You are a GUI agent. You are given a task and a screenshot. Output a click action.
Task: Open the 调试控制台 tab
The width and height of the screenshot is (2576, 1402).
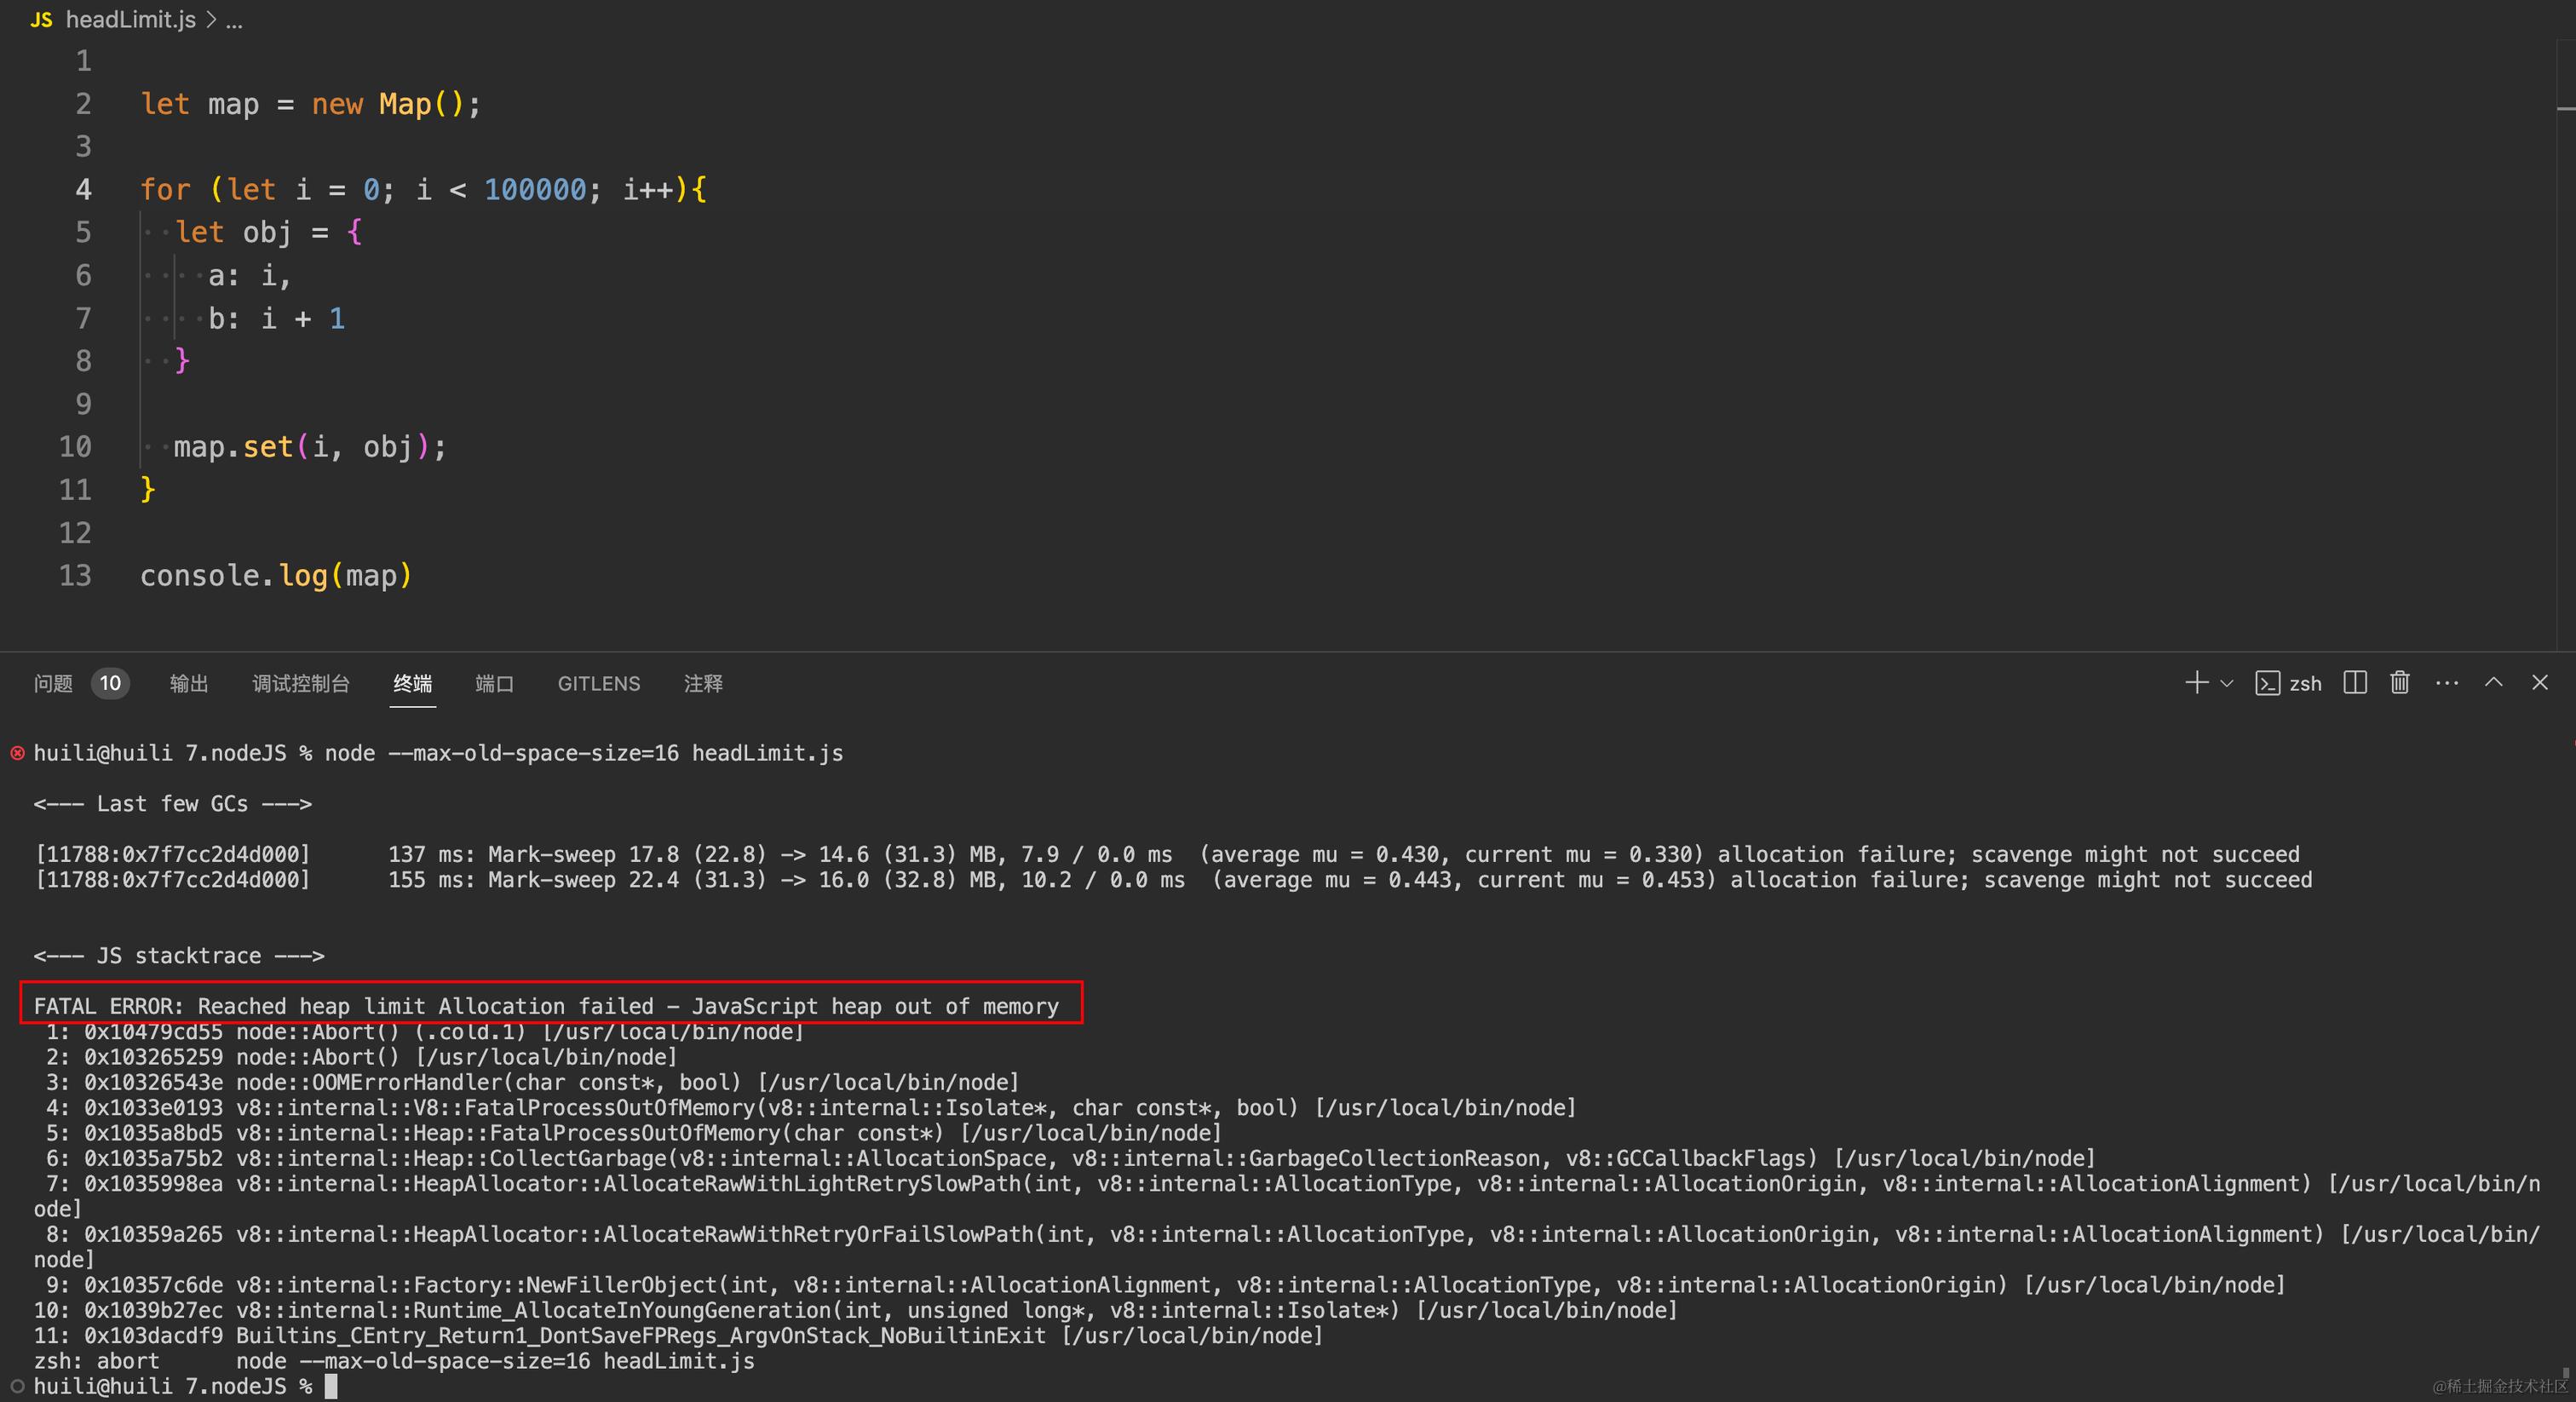[x=301, y=683]
